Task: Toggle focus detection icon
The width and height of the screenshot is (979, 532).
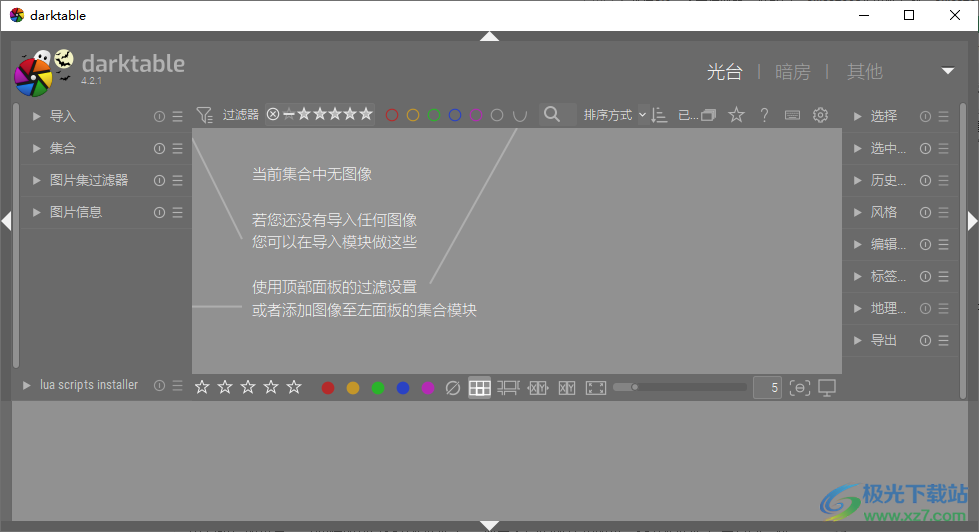Action: point(800,388)
